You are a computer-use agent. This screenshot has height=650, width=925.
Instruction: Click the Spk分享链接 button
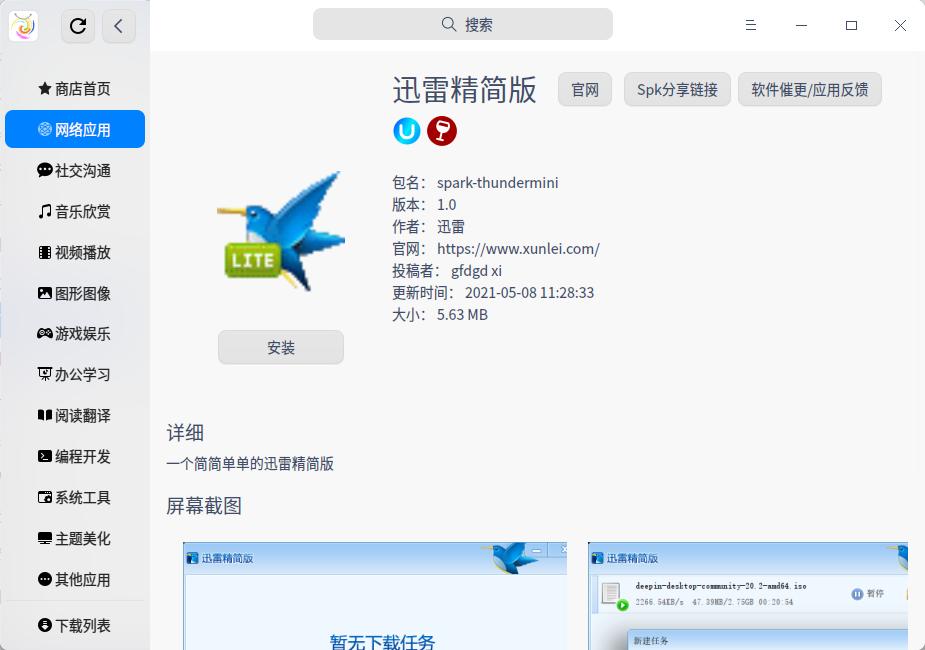677,89
